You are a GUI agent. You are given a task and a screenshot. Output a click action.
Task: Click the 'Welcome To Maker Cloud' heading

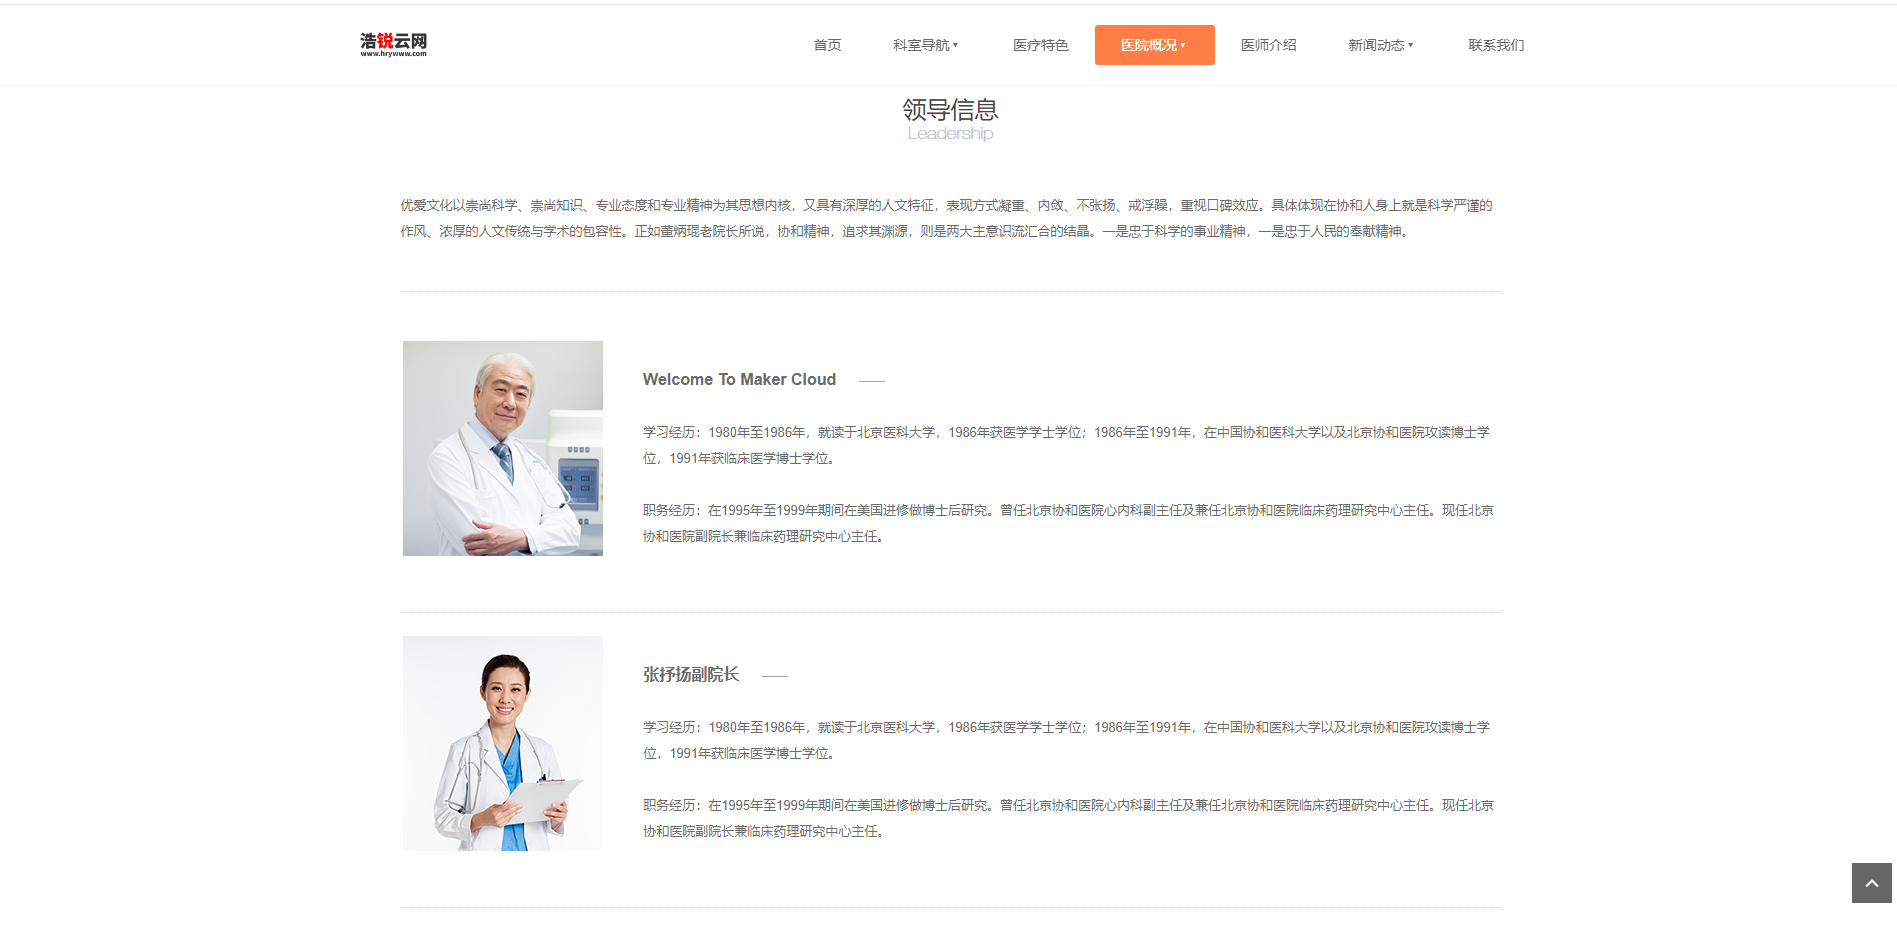tap(739, 380)
